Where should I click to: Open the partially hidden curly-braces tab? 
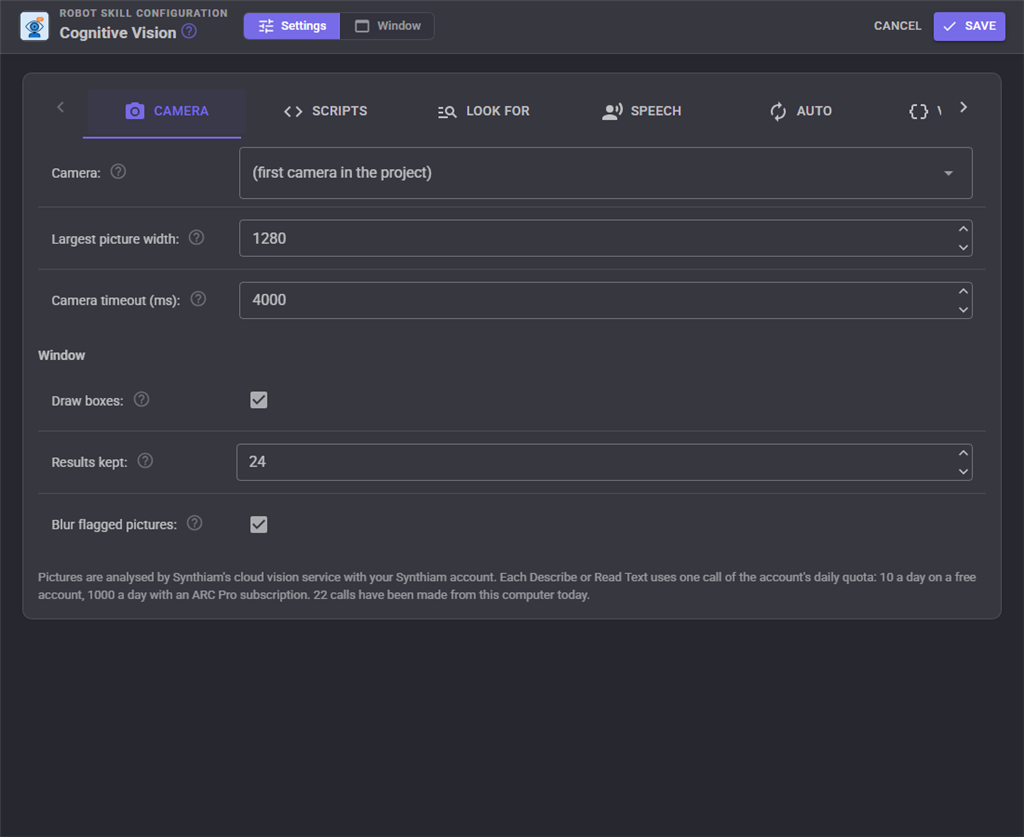[924, 112]
